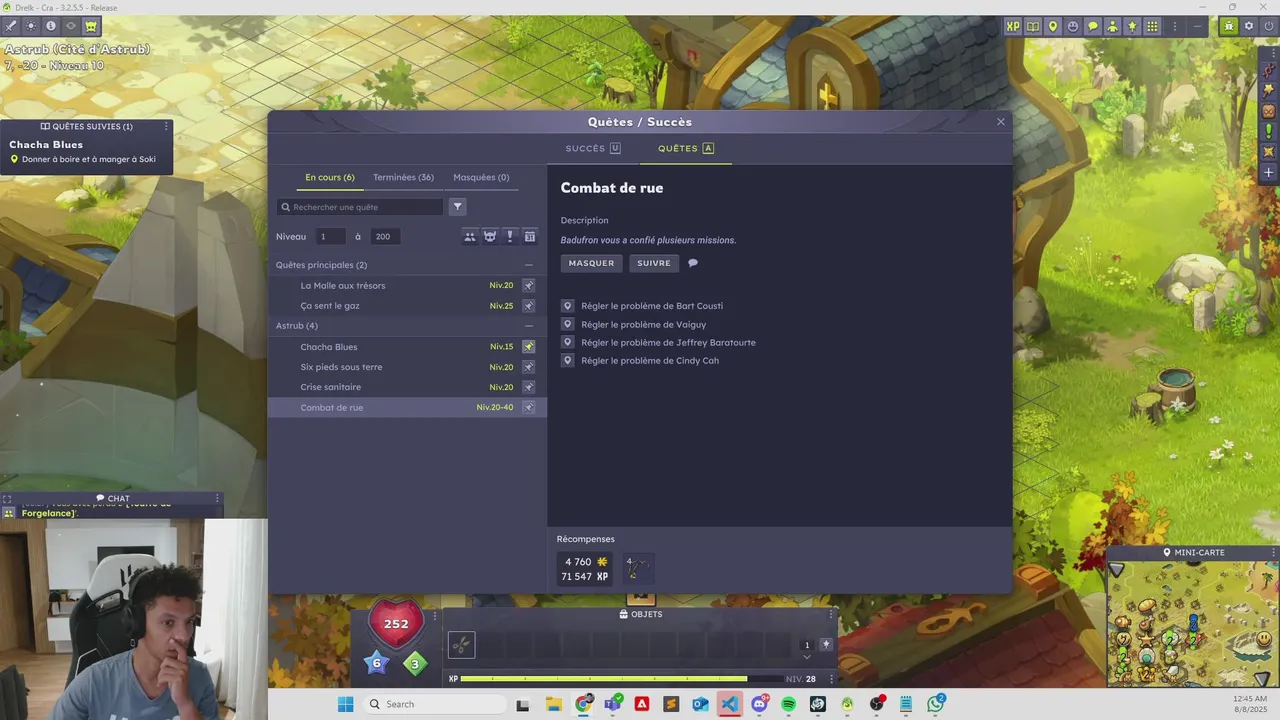Click the item reward icon in Récompenses
1280x720 pixels.
click(637, 569)
